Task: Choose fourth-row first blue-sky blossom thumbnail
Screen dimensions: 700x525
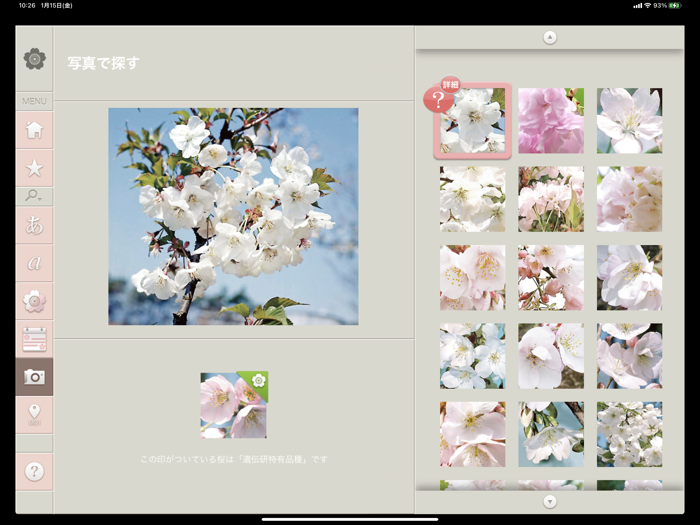Action: point(472,356)
